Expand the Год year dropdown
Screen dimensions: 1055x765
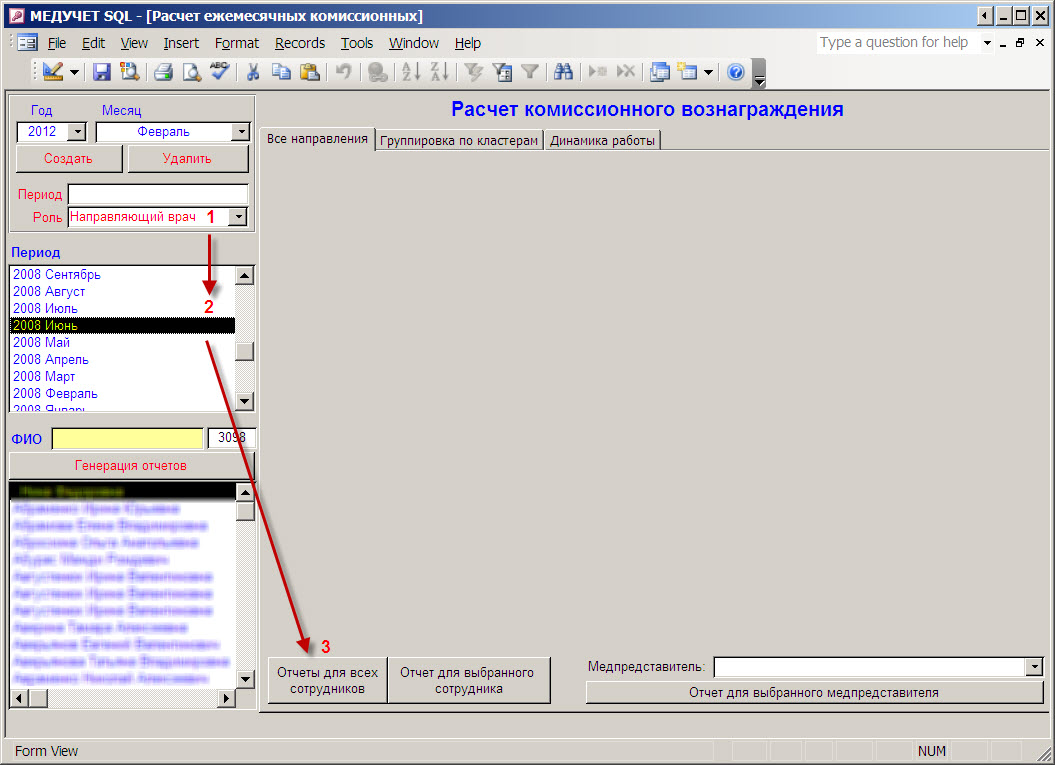[76, 132]
